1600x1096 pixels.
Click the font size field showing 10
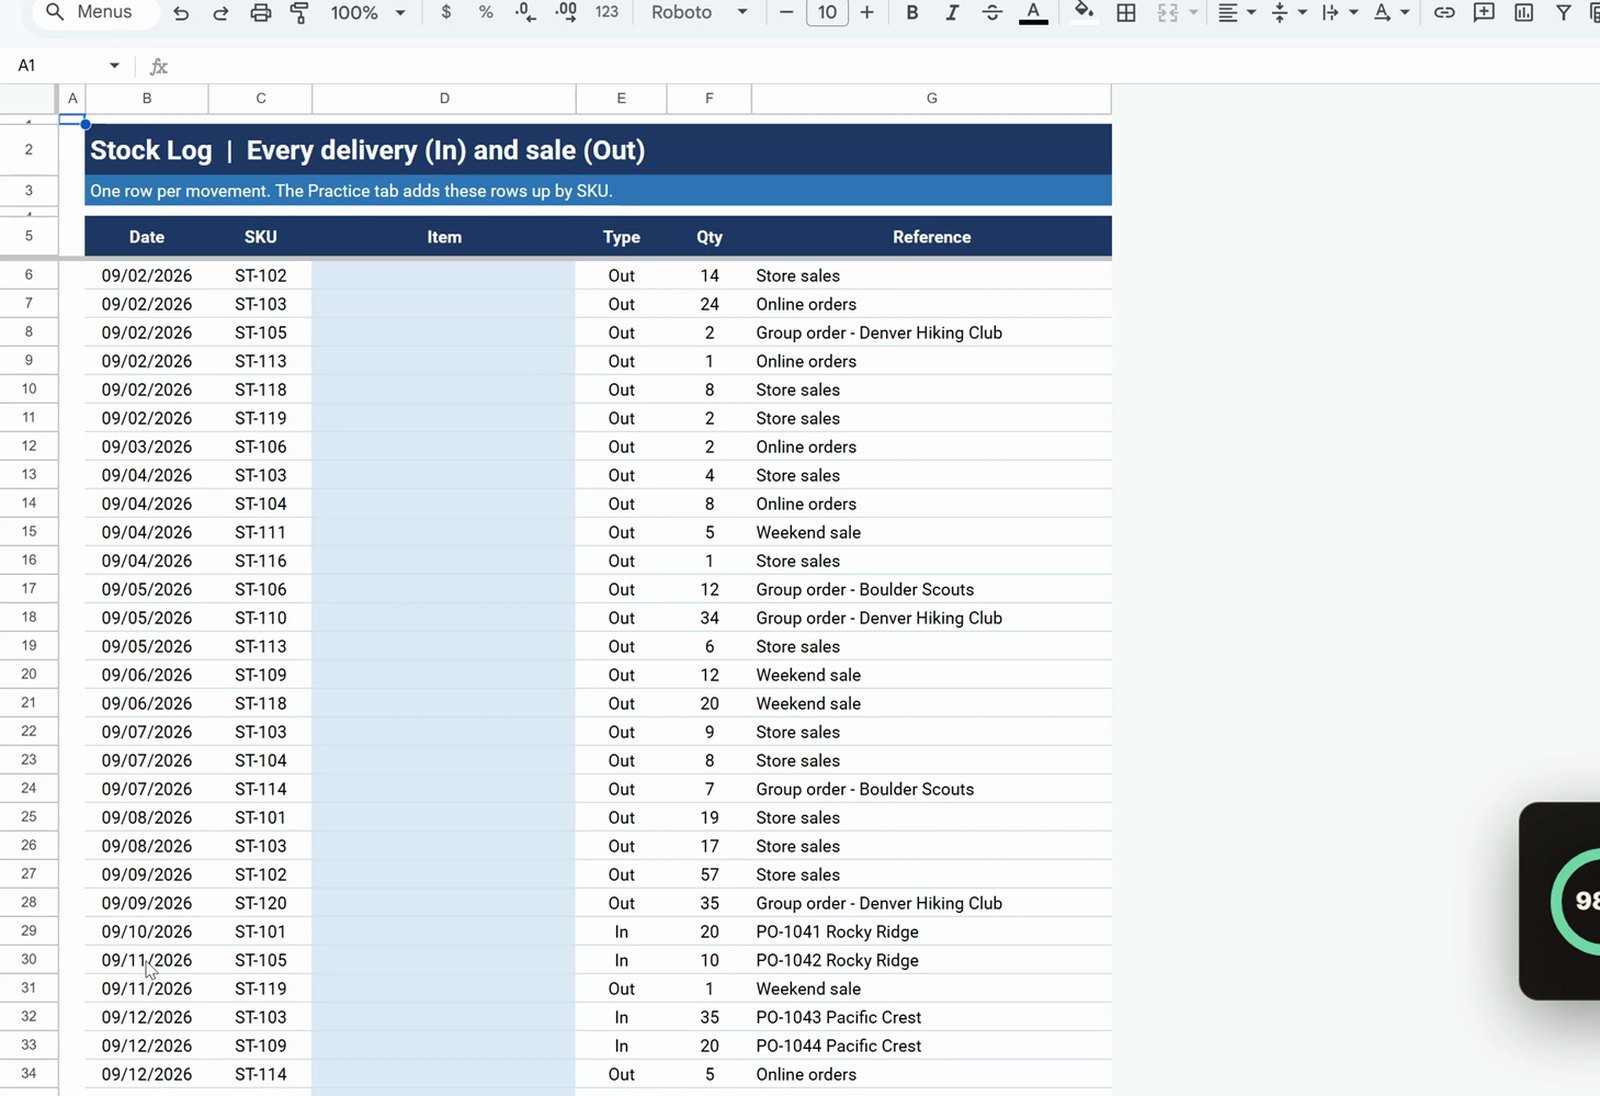tap(827, 12)
